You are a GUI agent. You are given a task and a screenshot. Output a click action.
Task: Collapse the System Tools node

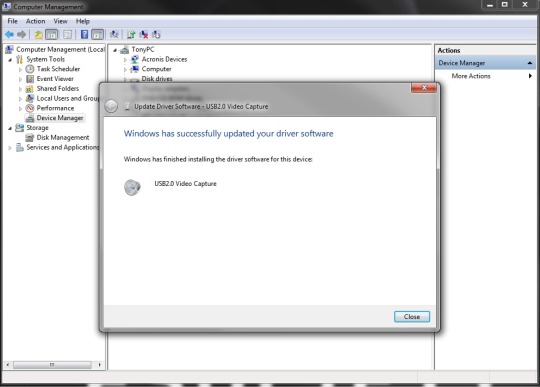coord(10,60)
